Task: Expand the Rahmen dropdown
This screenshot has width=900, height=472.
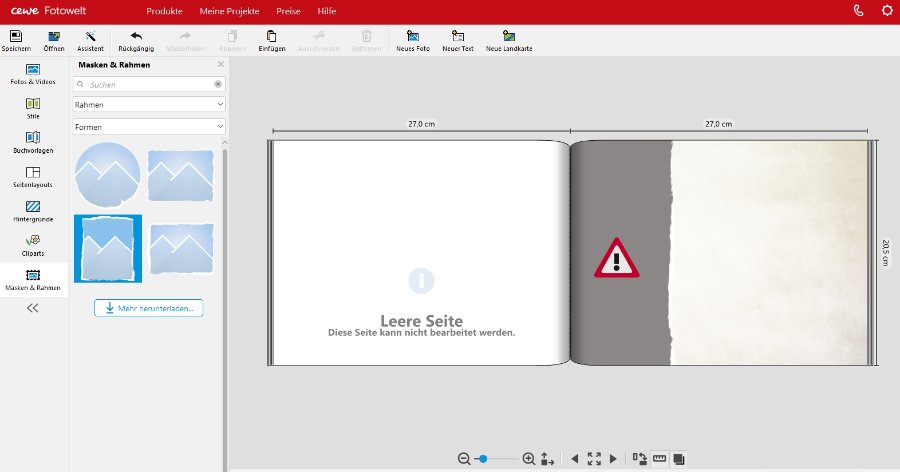Action: point(149,104)
